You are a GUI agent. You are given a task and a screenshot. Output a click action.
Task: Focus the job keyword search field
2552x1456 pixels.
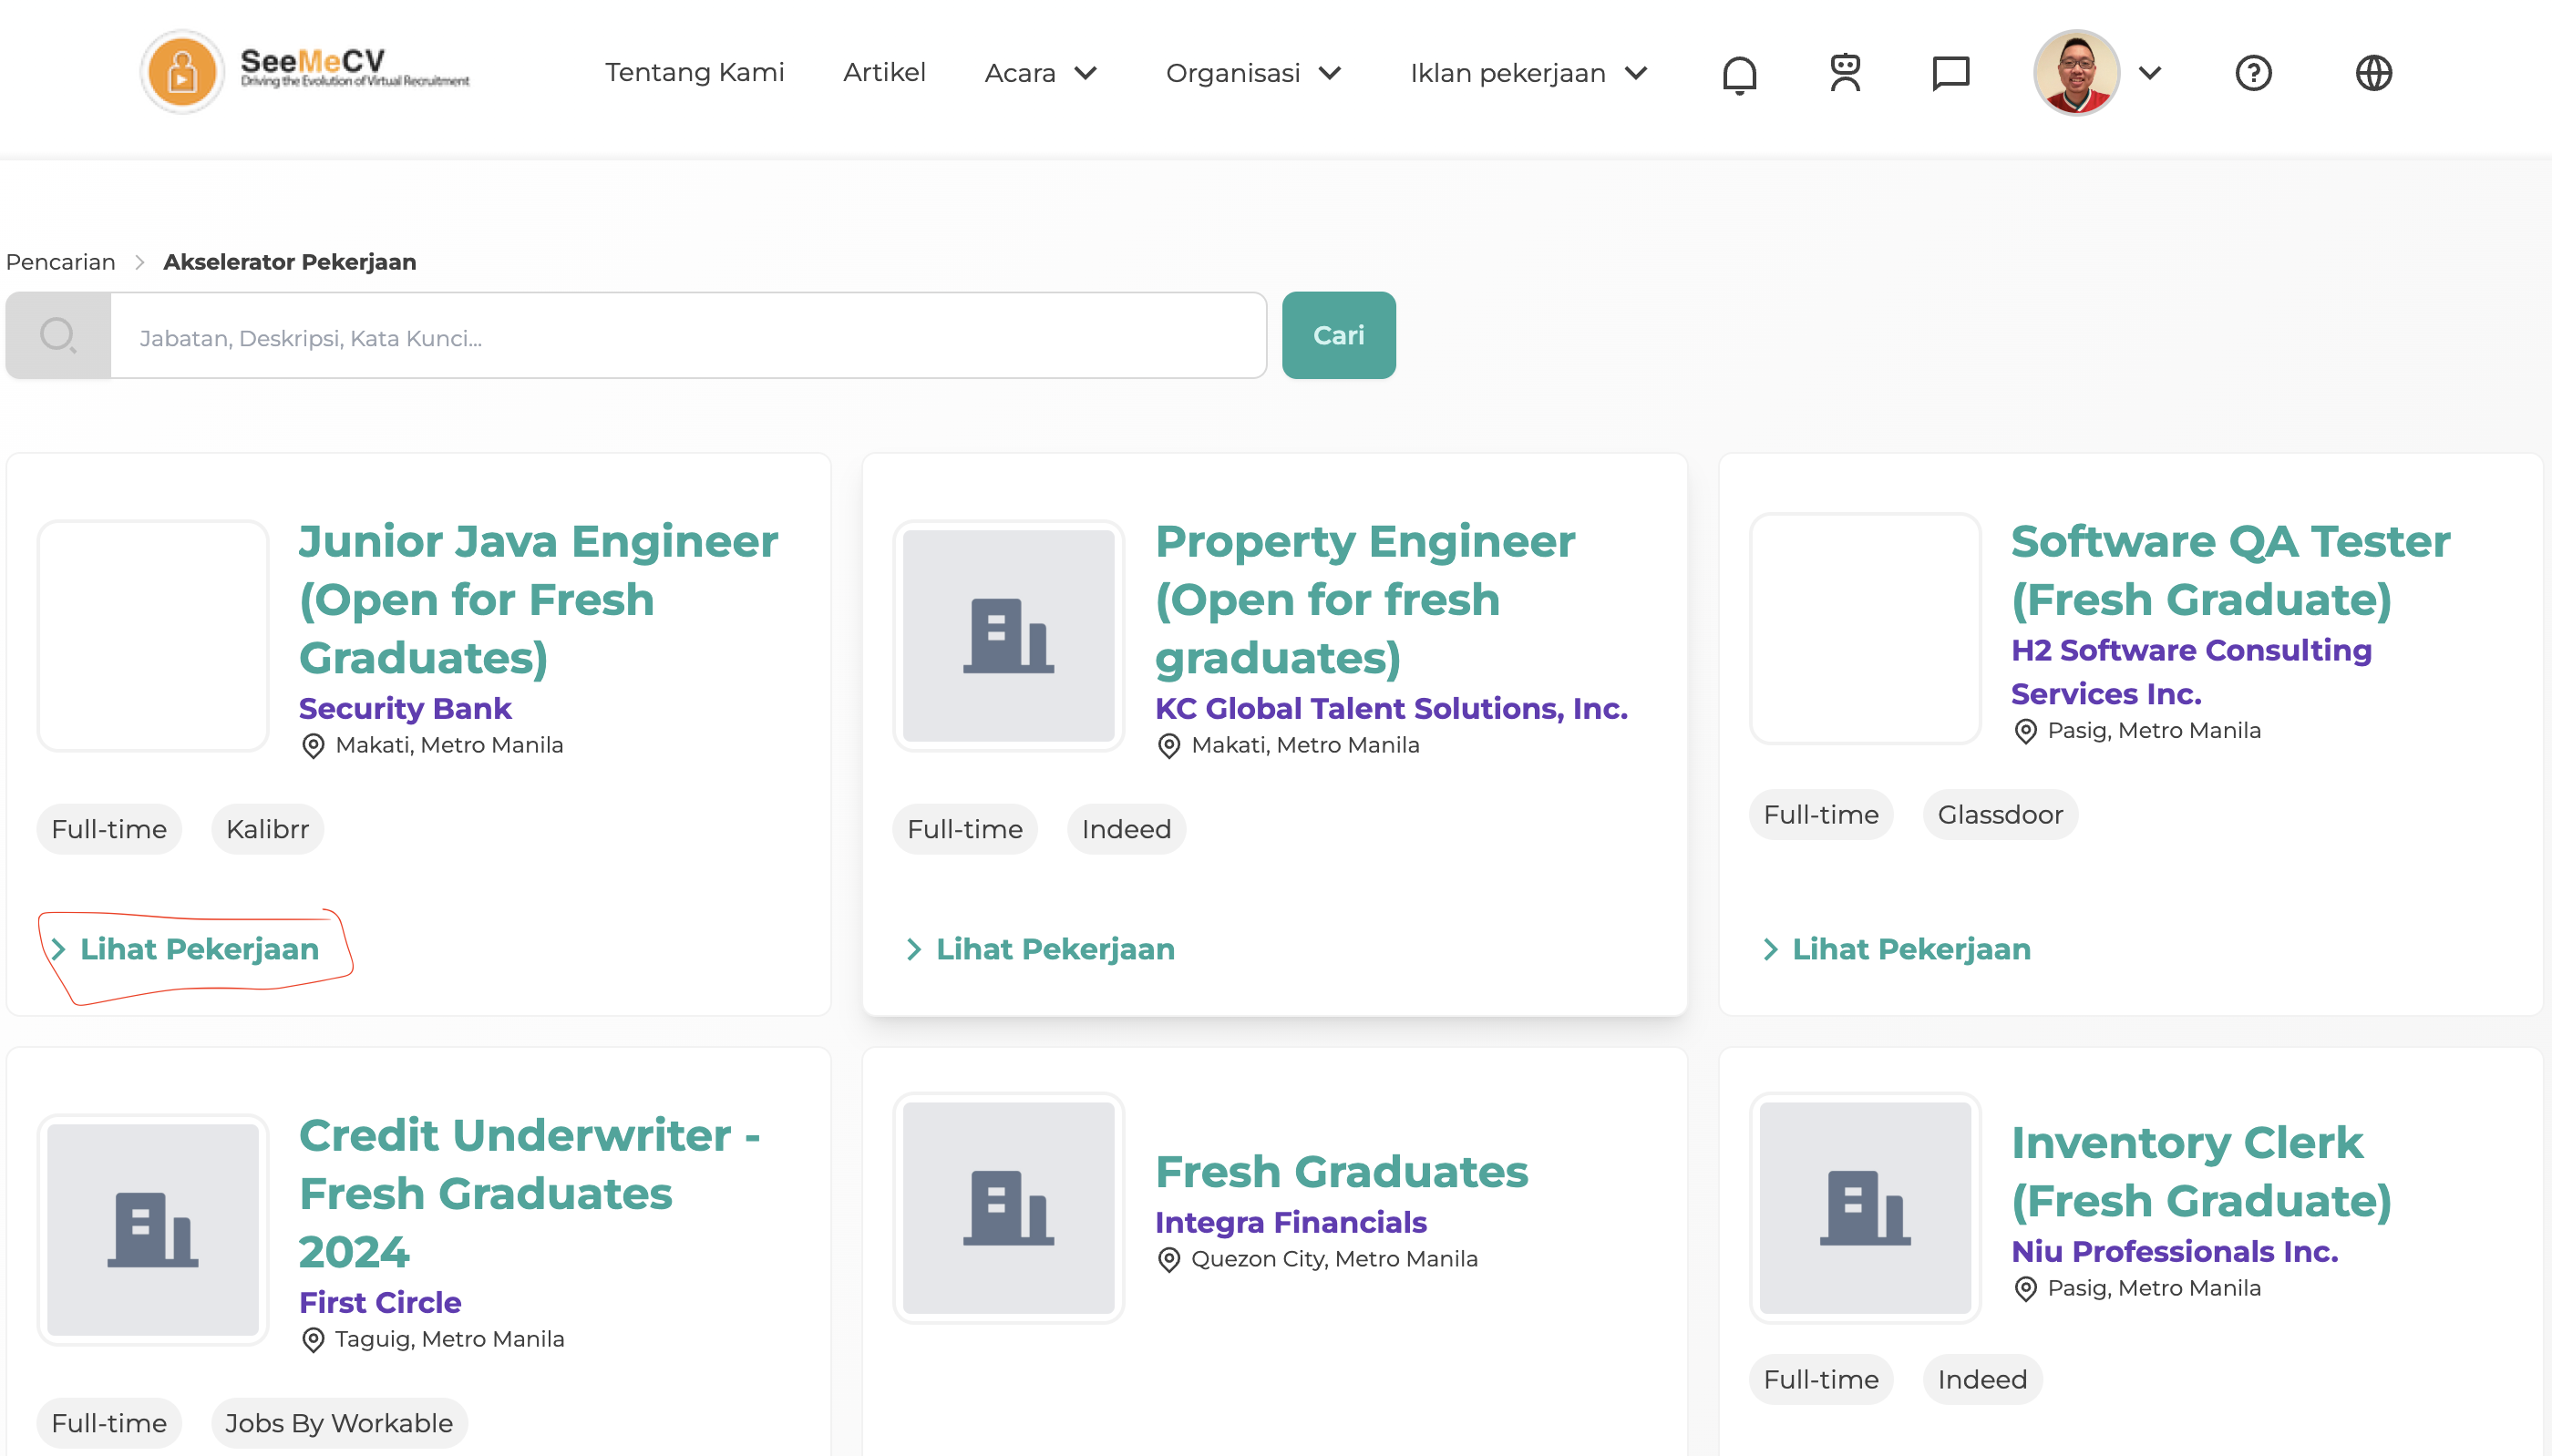[688, 335]
